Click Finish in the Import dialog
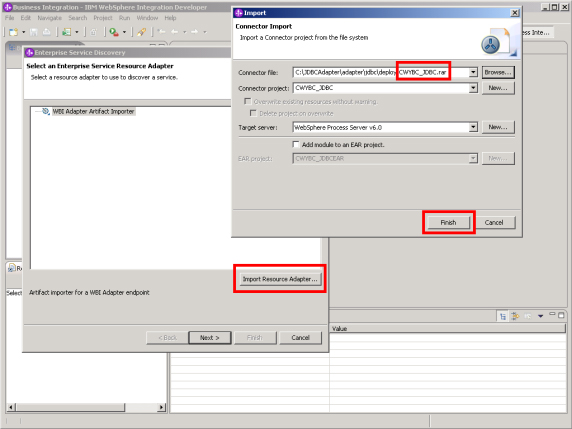This screenshot has width=572, height=429. [448, 222]
